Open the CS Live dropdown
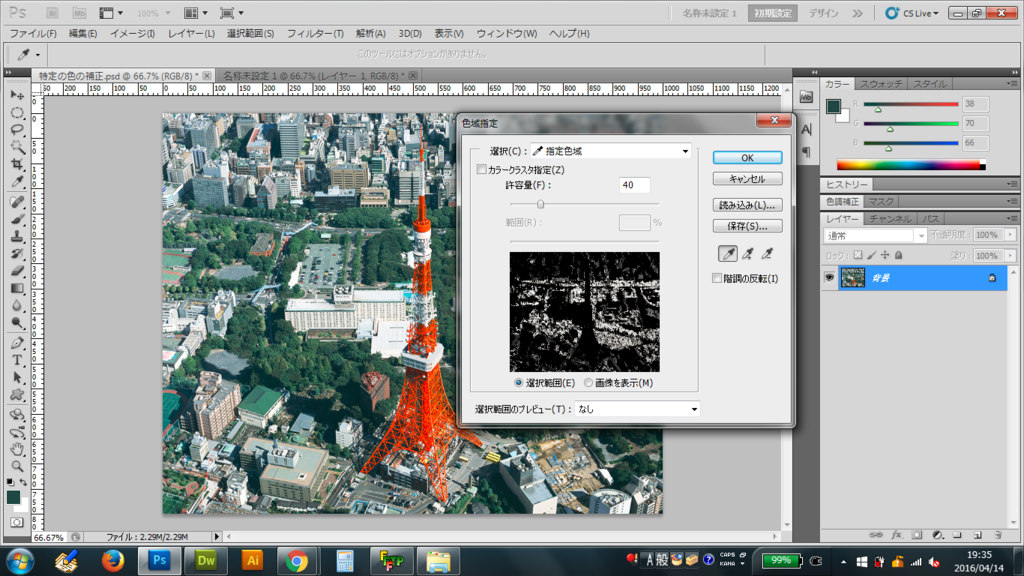 tap(913, 13)
